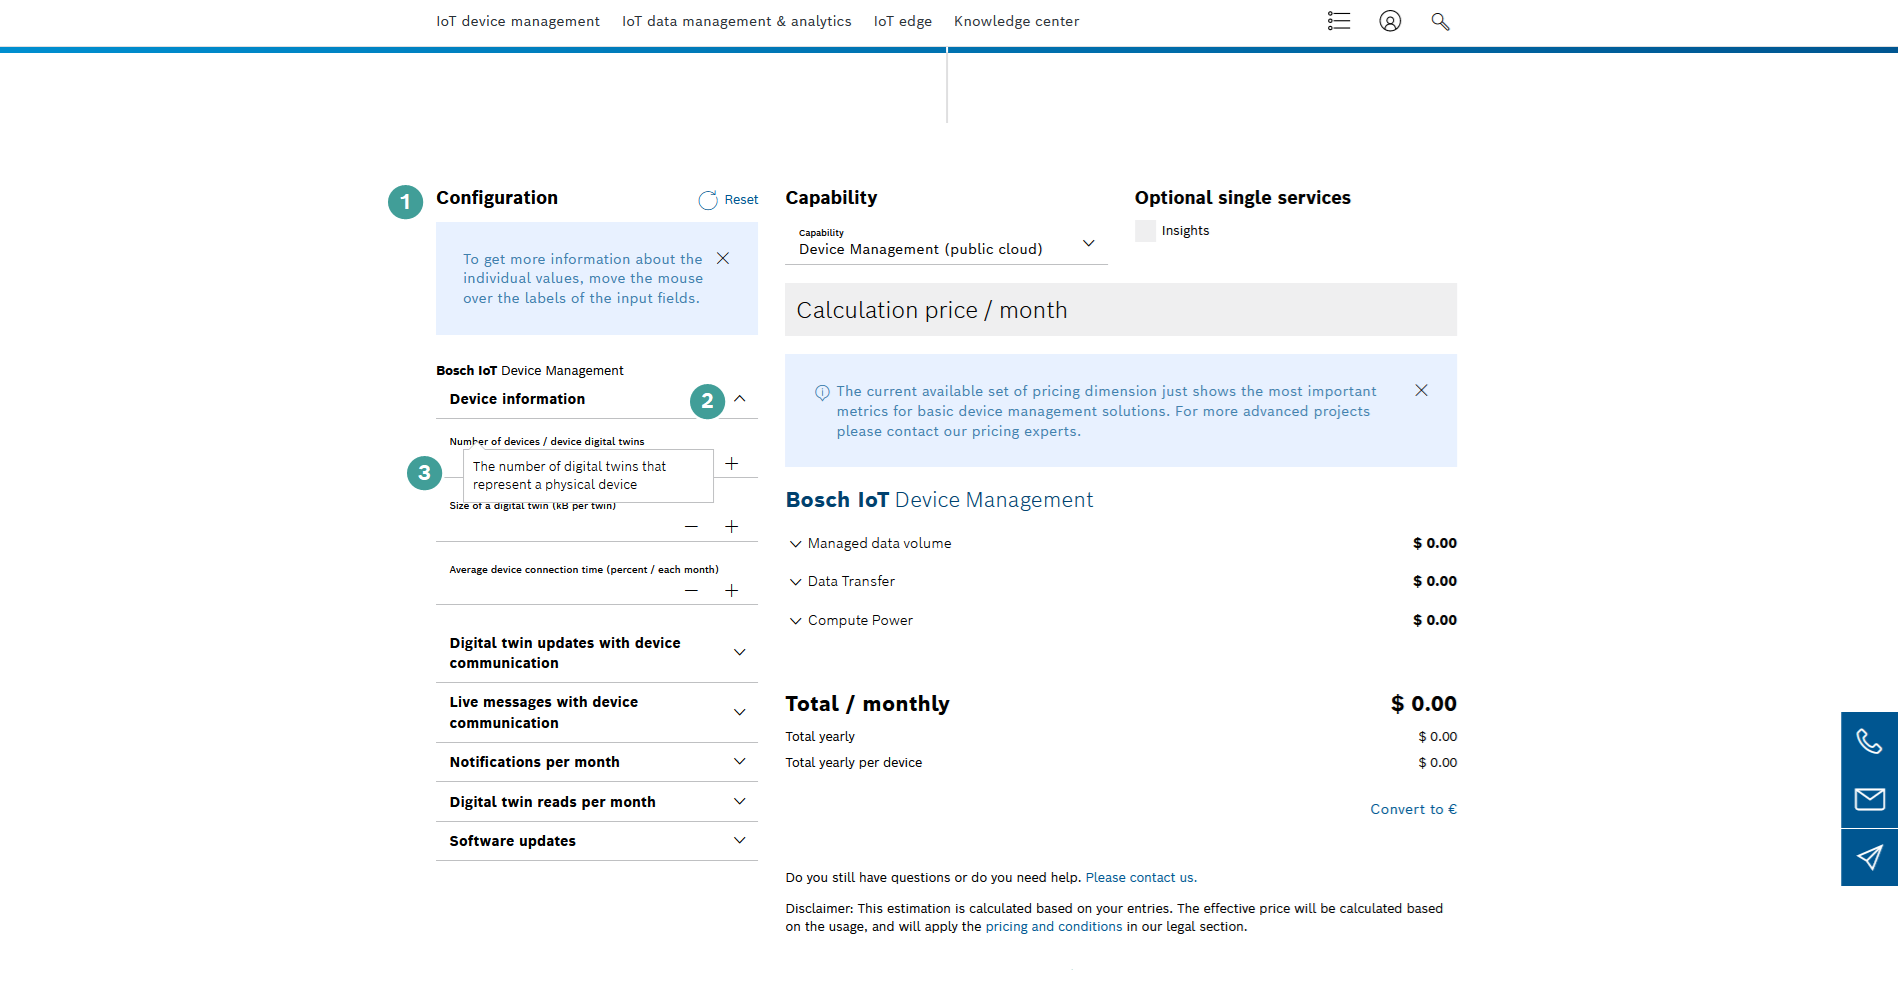The image size is (1898, 990).
Task: Click Please contact us link
Action: point(1141,878)
